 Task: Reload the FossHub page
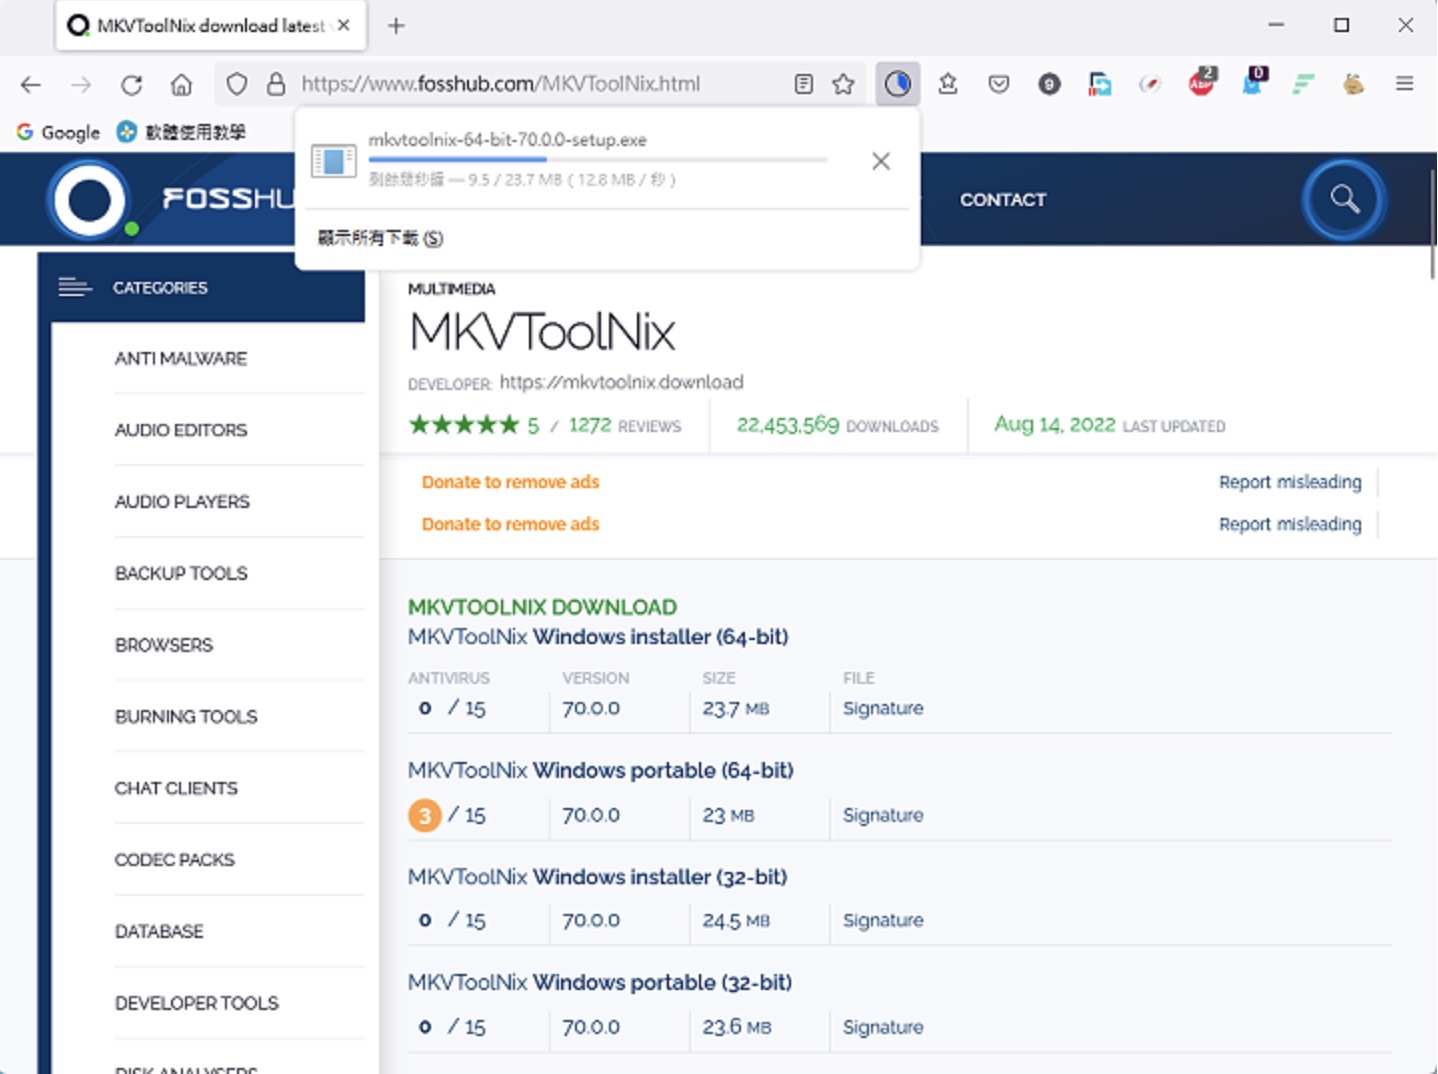[x=131, y=85]
